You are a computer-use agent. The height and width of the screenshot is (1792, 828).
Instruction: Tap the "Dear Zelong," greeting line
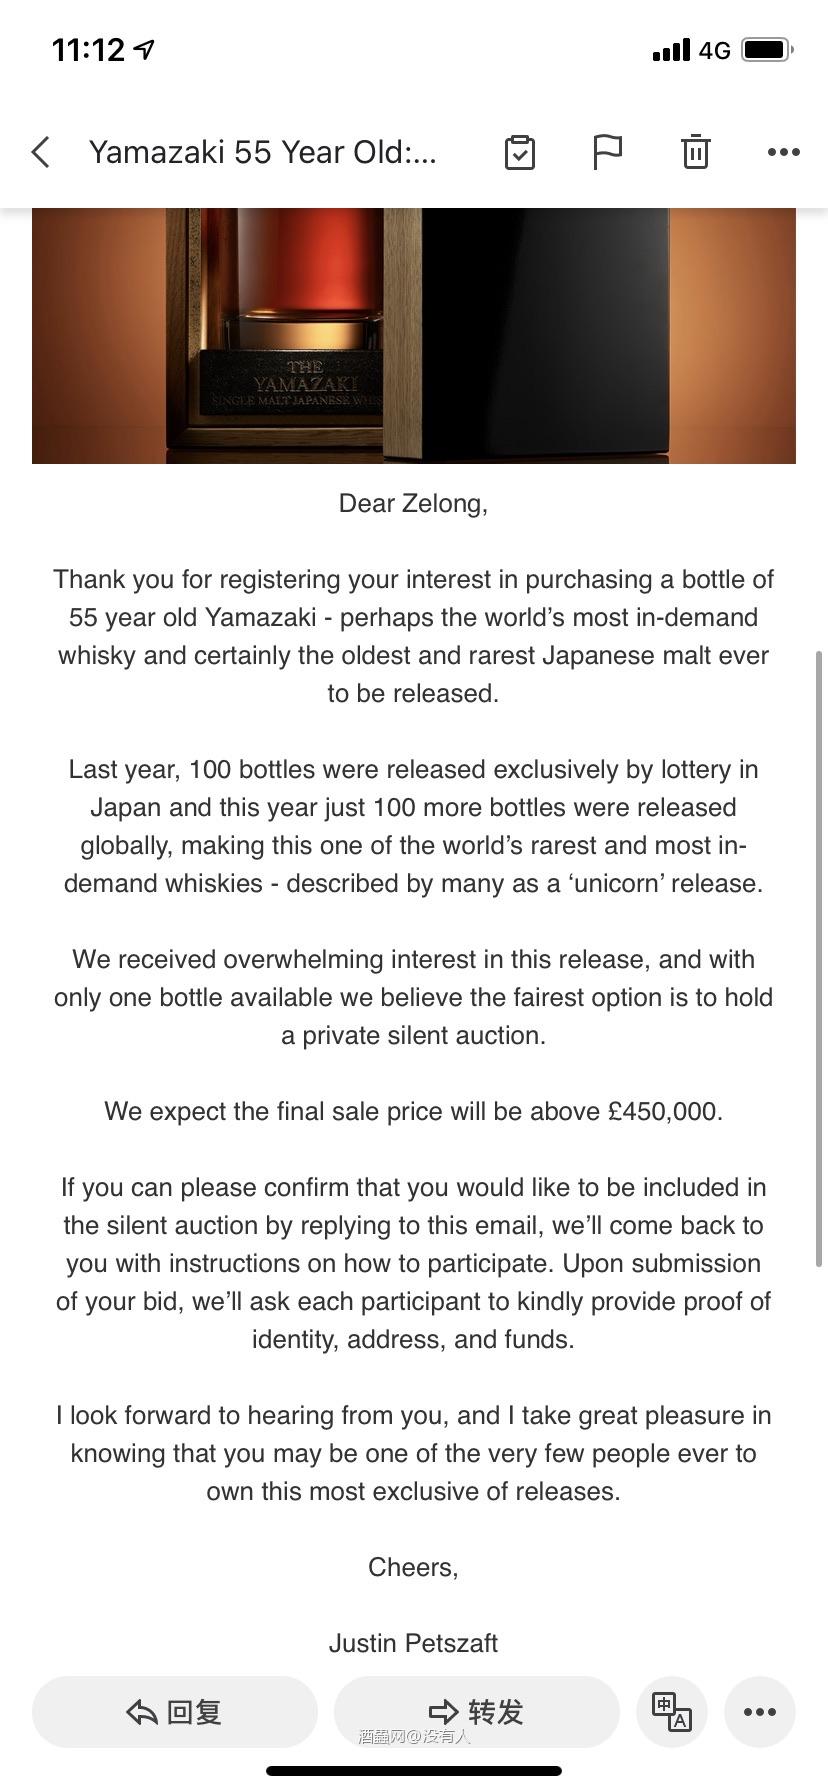point(413,503)
